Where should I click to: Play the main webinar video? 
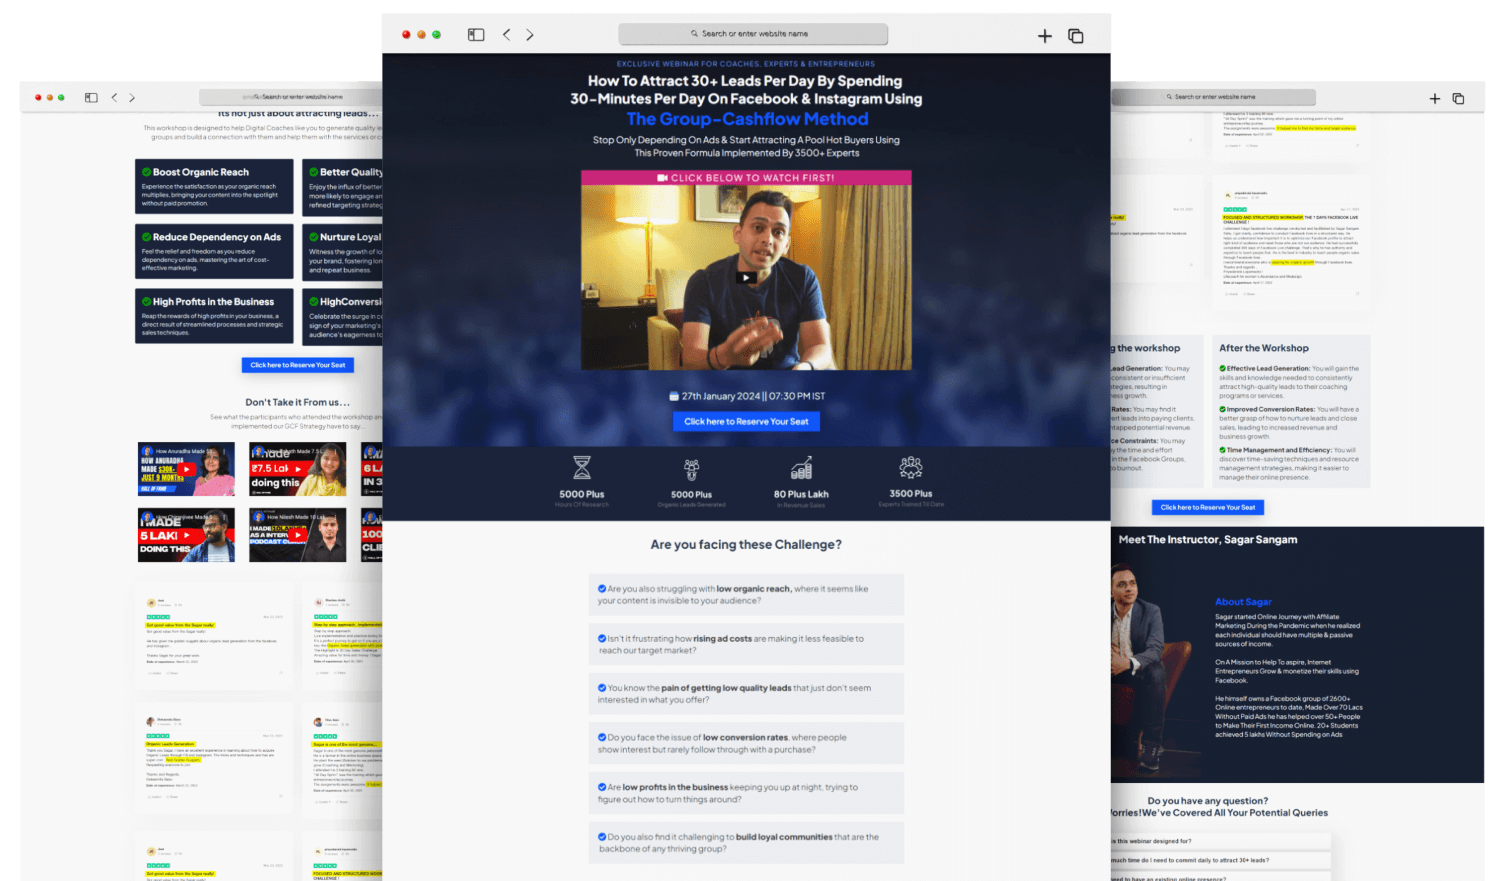coord(746,278)
